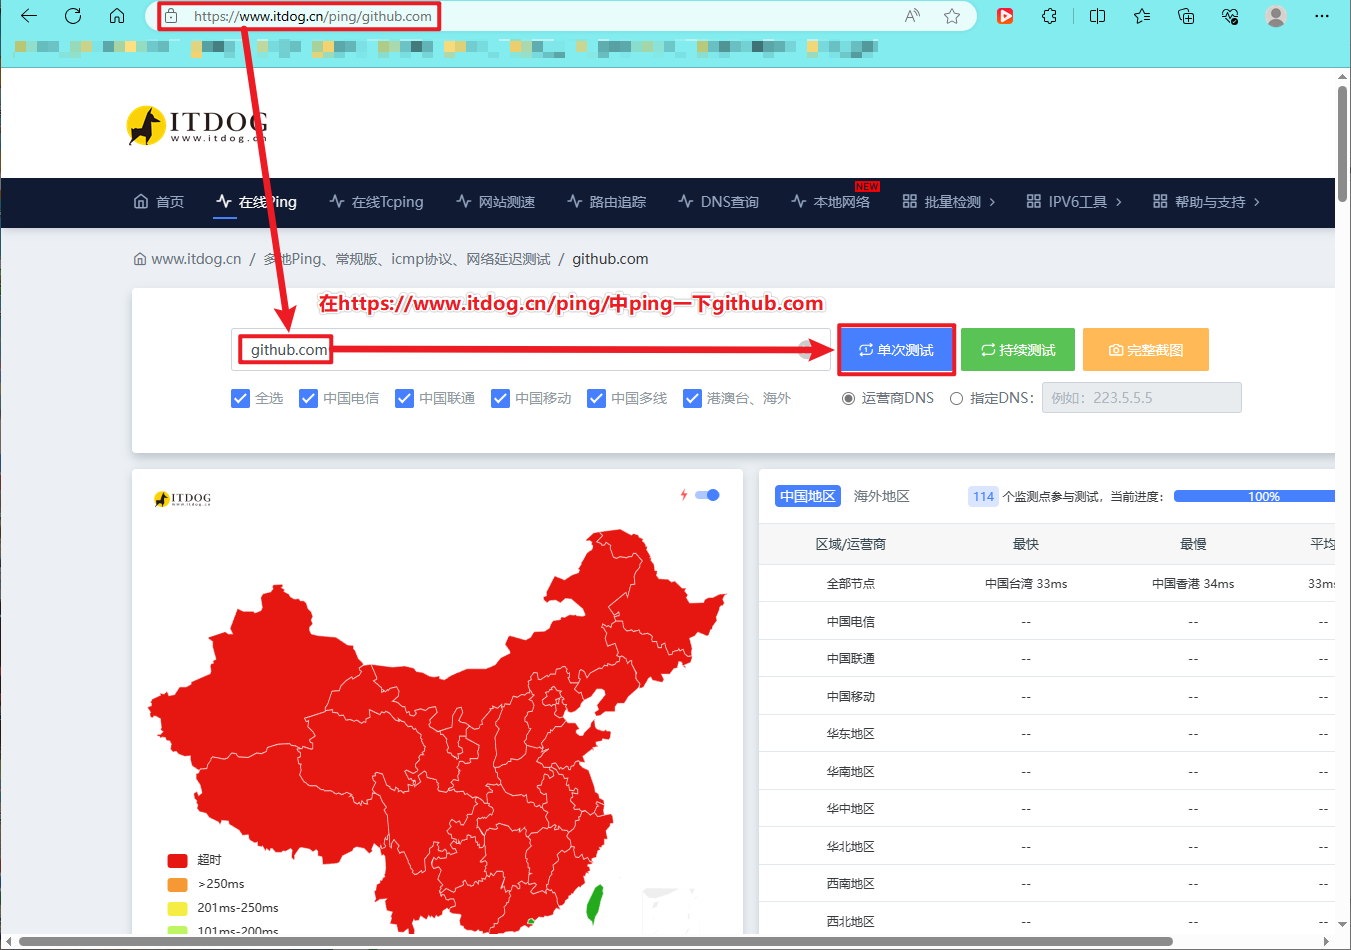Viewport: 1351px width, 950px height.
Task: Click the orange >250ms legend swatch
Action: [x=177, y=884]
